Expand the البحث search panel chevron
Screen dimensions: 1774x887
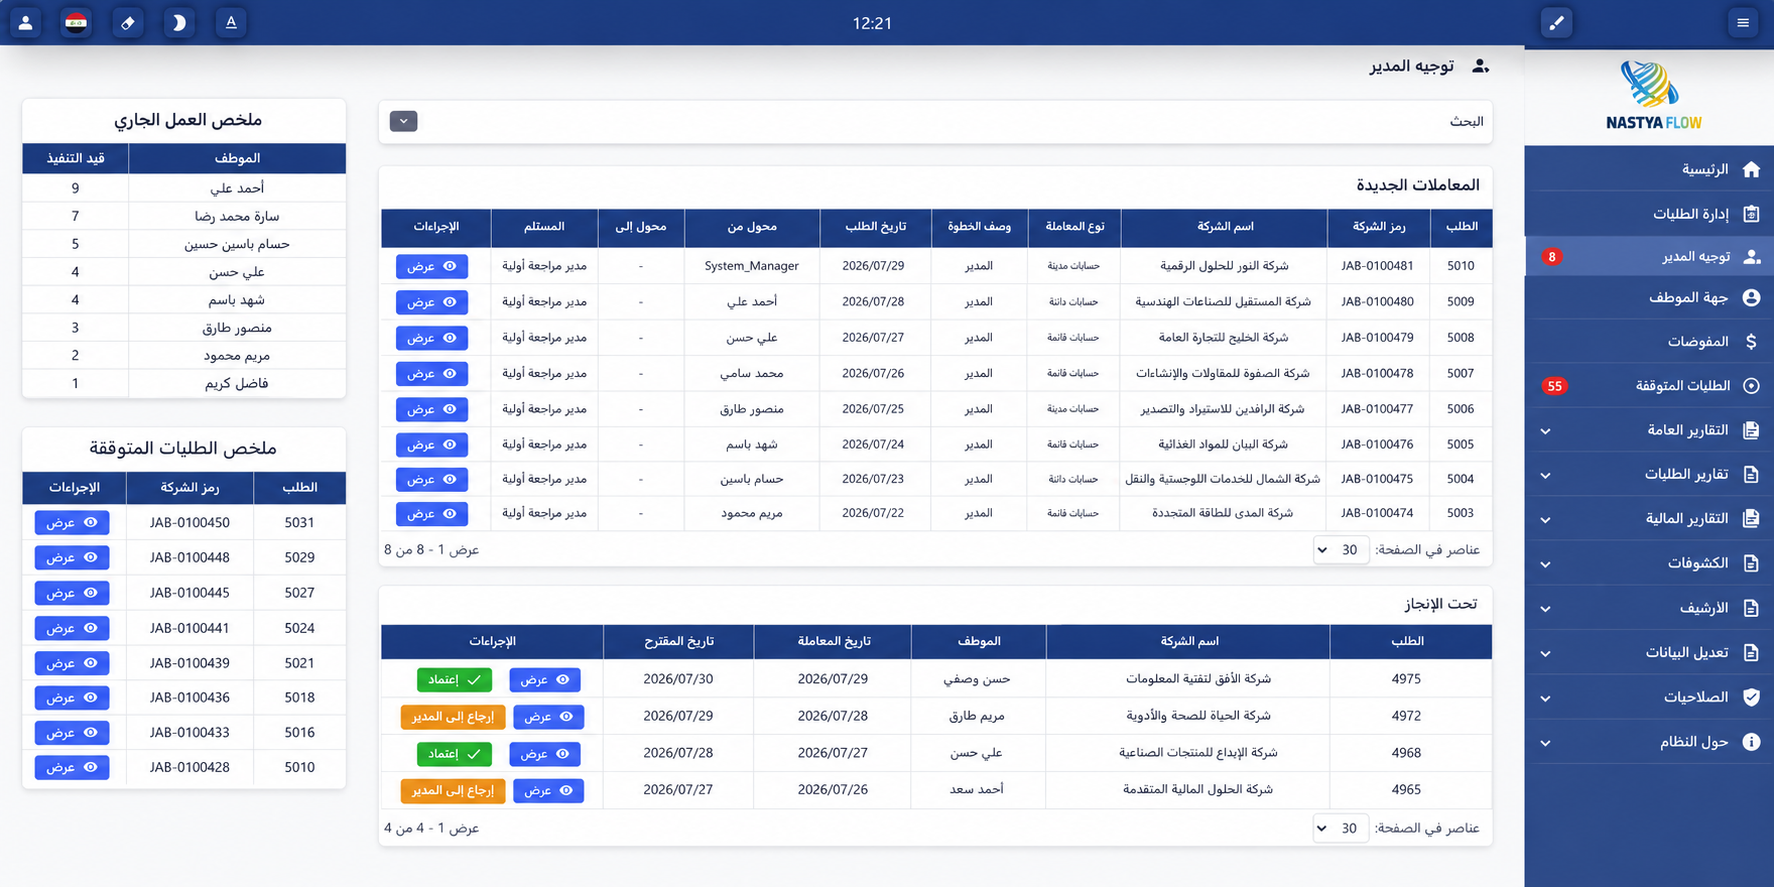point(403,121)
